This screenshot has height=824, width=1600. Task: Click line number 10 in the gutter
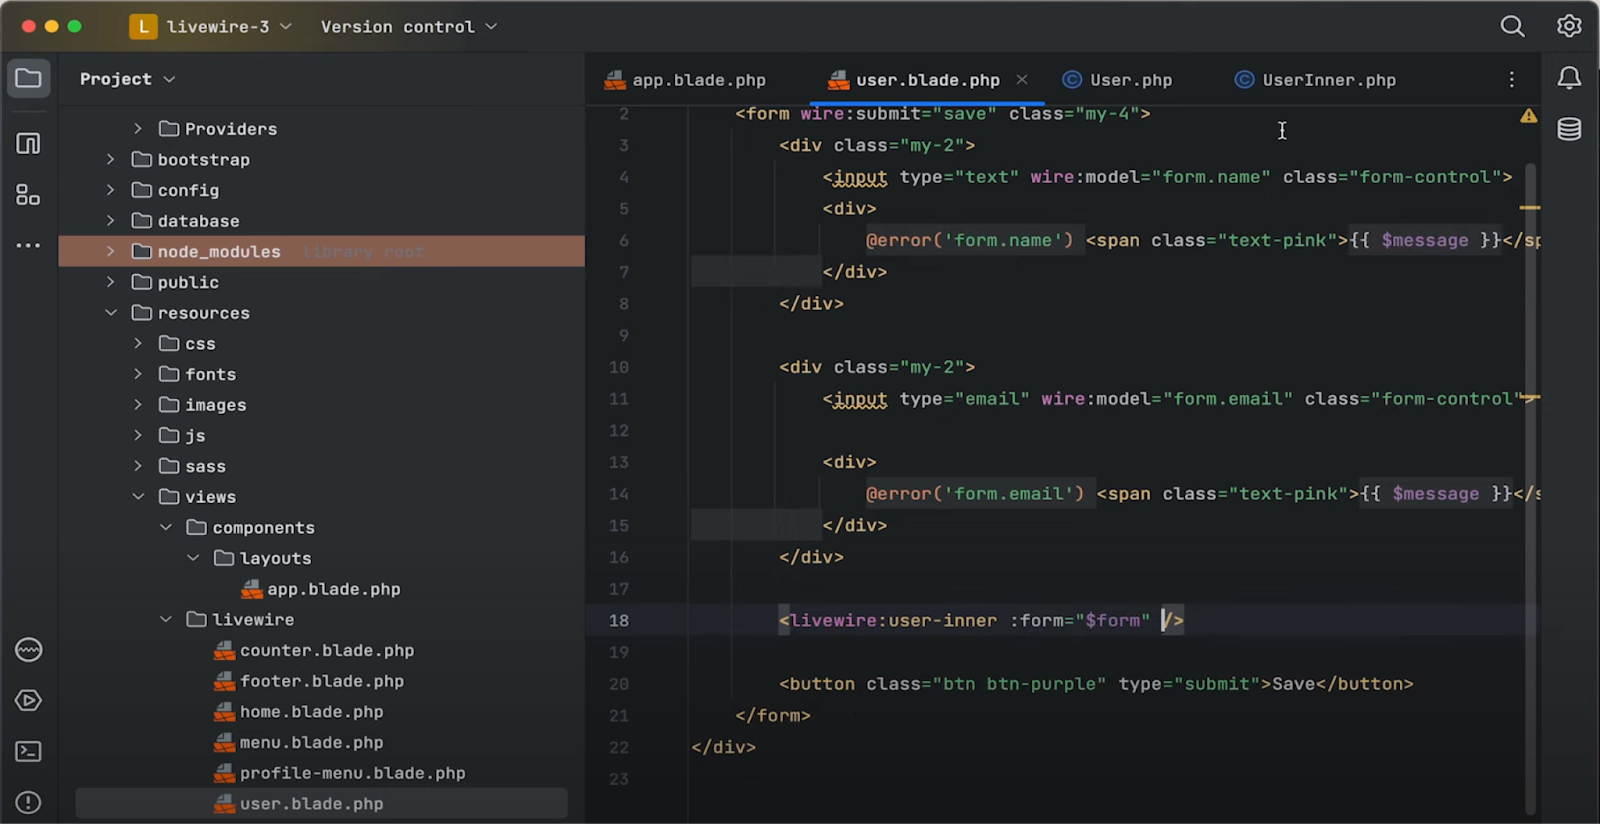tap(619, 367)
